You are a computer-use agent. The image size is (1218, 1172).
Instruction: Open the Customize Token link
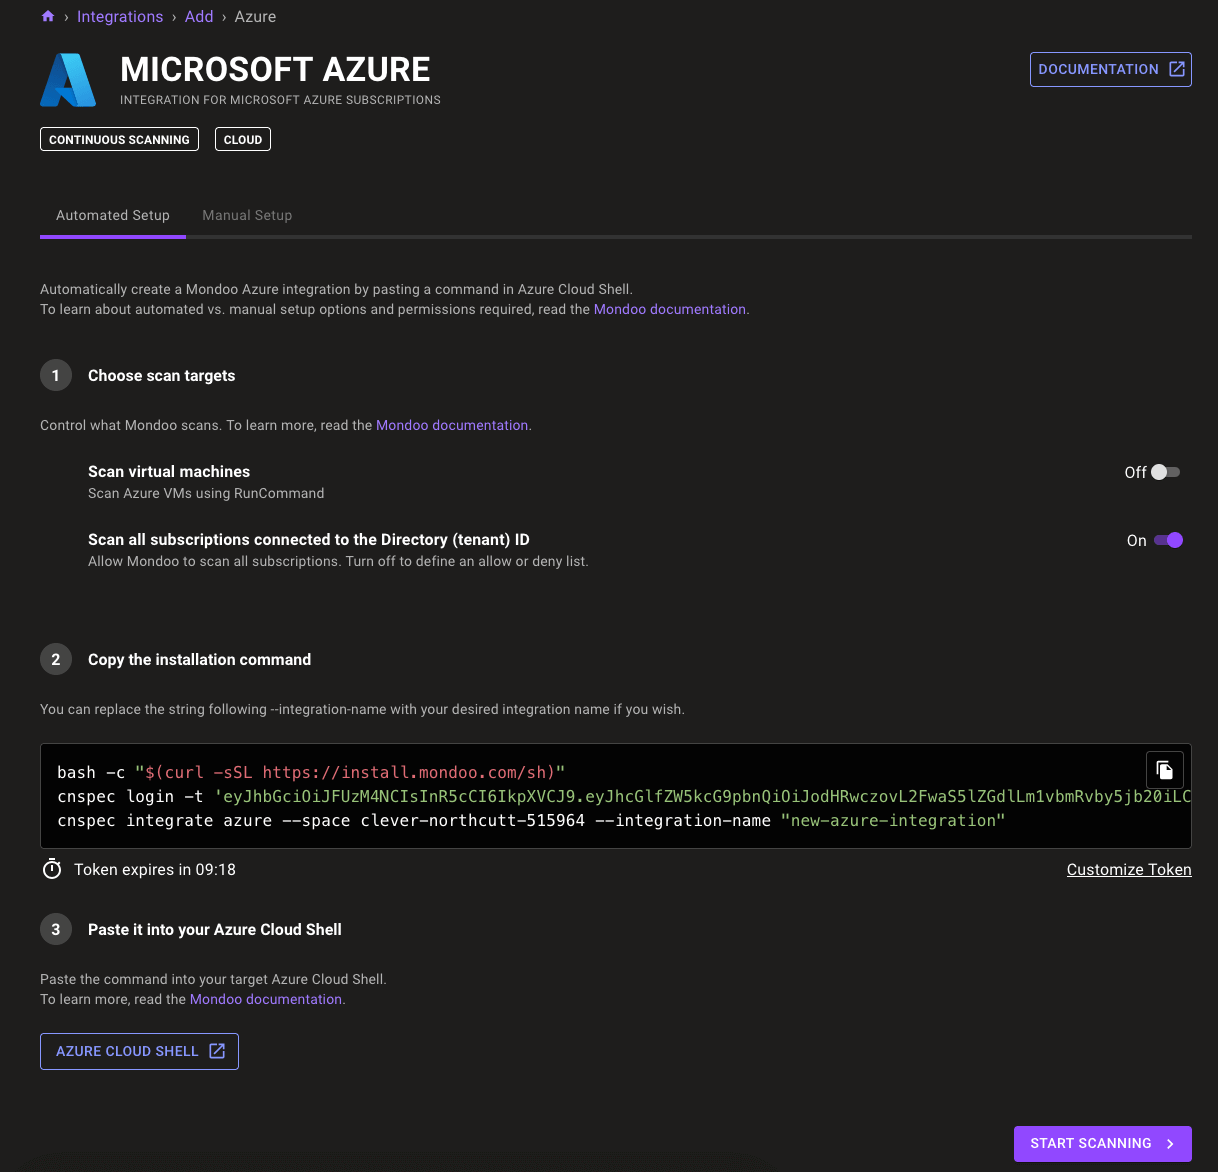pyautogui.click(x=1128, y=870)
